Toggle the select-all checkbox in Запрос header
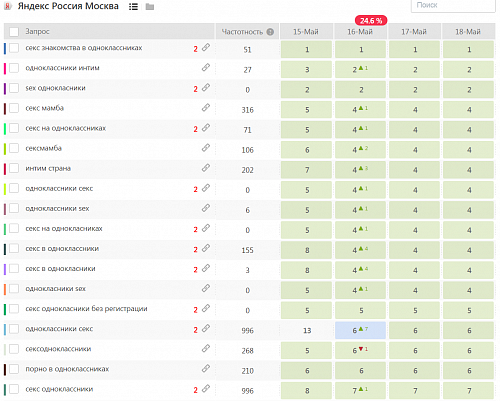This screenshot has height=401, width=500. tap(14, 32)
